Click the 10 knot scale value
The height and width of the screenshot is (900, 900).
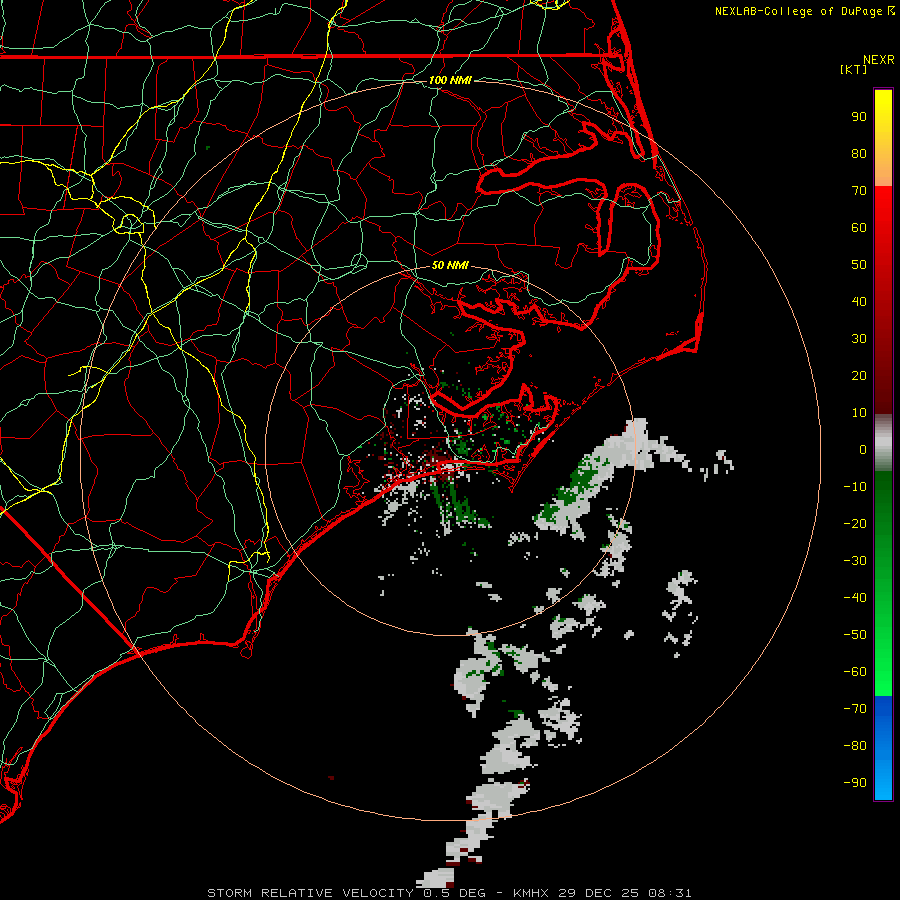[859, 413]
